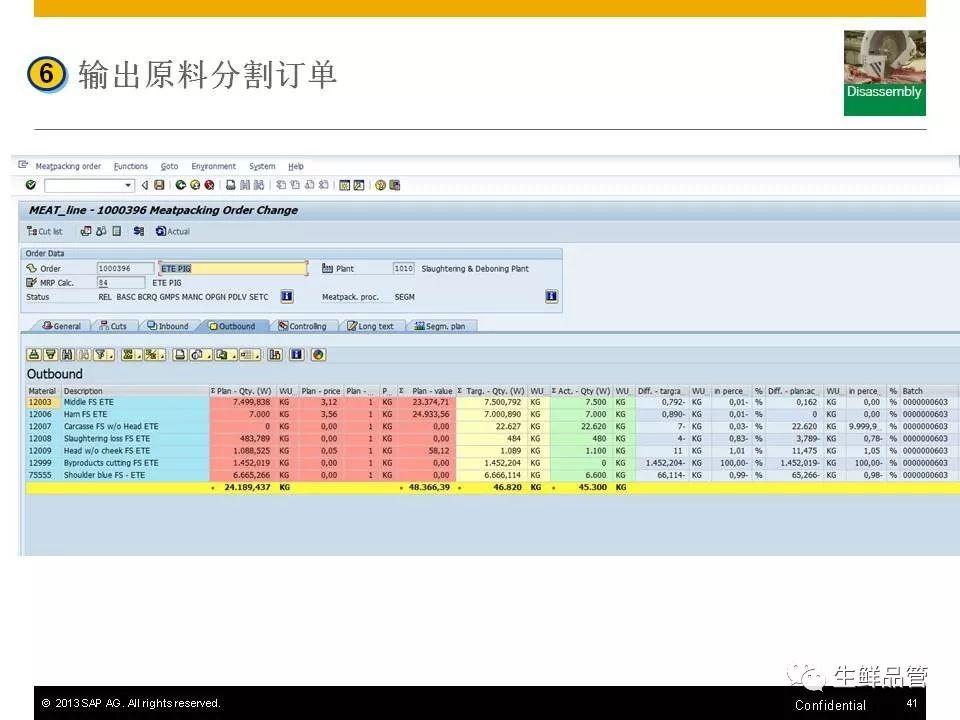Click the Cut list button
The image size is (960, 720).
[x=45, y=231]
